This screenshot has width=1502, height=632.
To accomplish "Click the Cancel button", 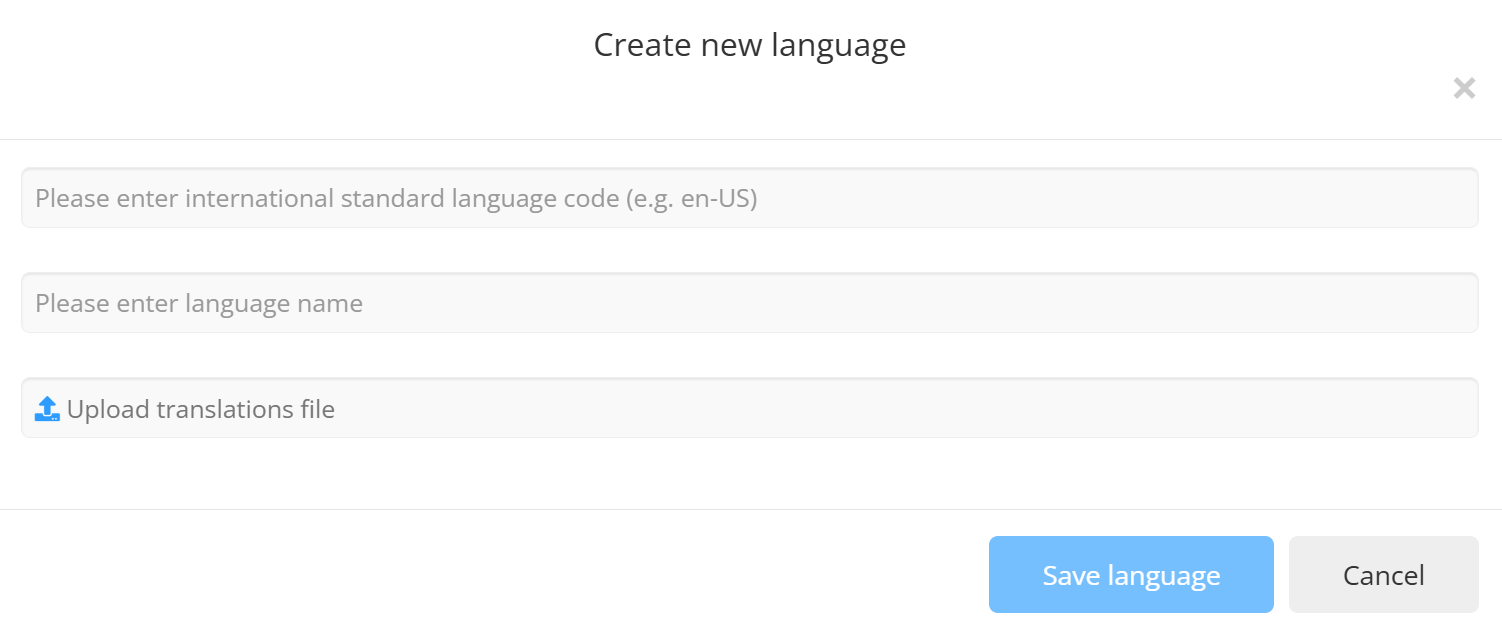I will click(1383, 575).
